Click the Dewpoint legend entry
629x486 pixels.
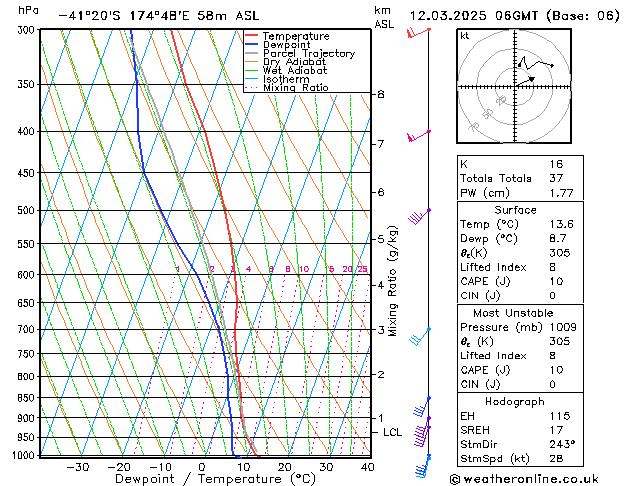coord(278,45)
